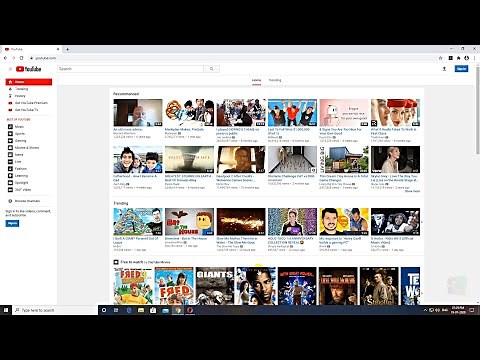Click the 360° Video category icon
The height and width of the screenshot is (360, 480).
tap(10, 190)
